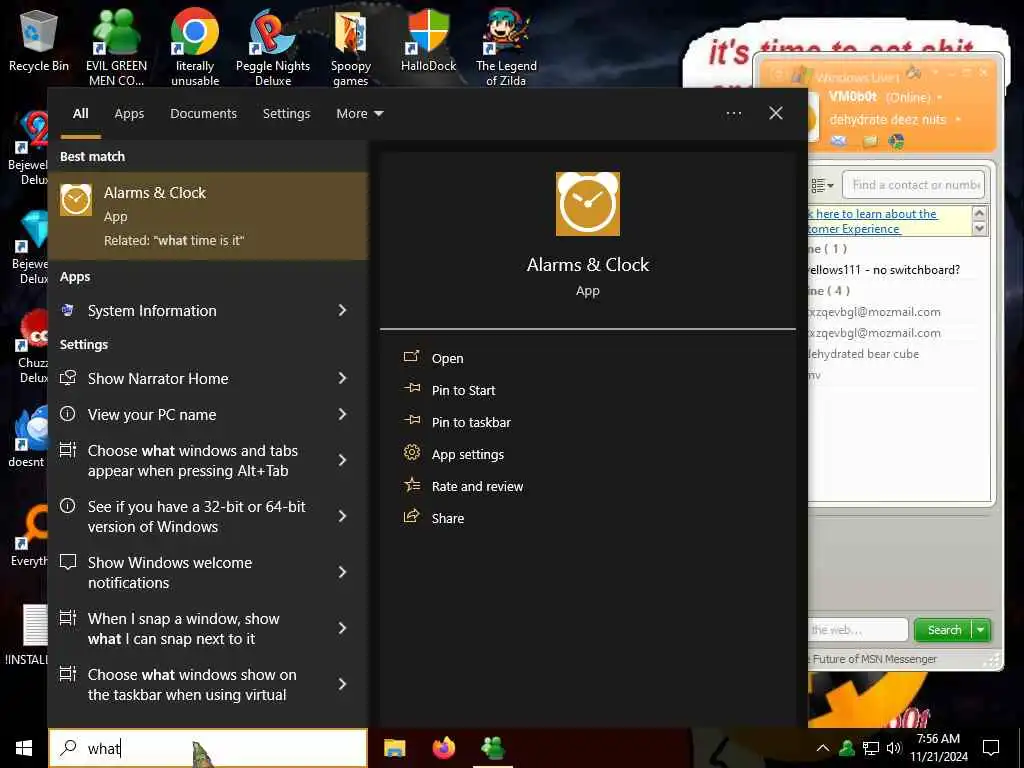Click the Pin to taskbar pin icon
Image resolution: width=1024 pixels, height=768 pixels.
point(411,421)
